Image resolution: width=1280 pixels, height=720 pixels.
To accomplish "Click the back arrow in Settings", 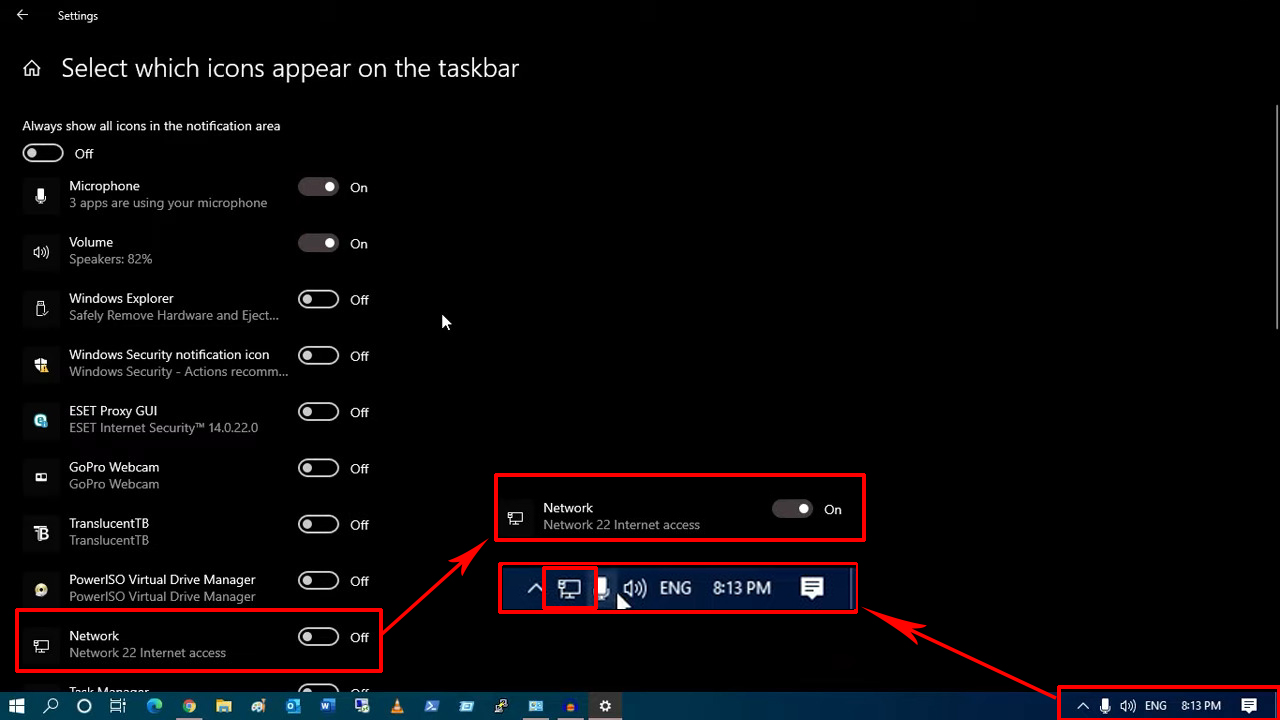I will (20, 15).
